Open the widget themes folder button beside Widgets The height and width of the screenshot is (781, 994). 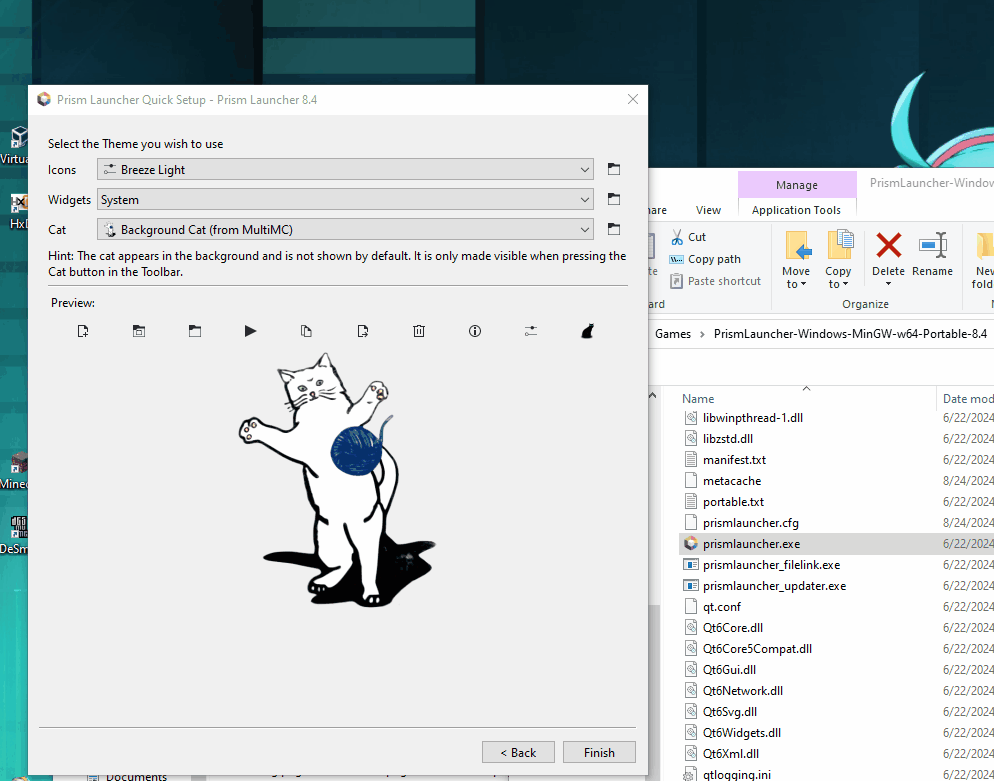click(x=614, y=199)
